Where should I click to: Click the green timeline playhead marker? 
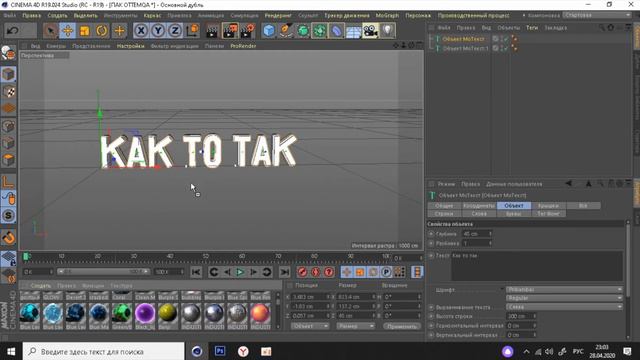(x=26, y=256)
